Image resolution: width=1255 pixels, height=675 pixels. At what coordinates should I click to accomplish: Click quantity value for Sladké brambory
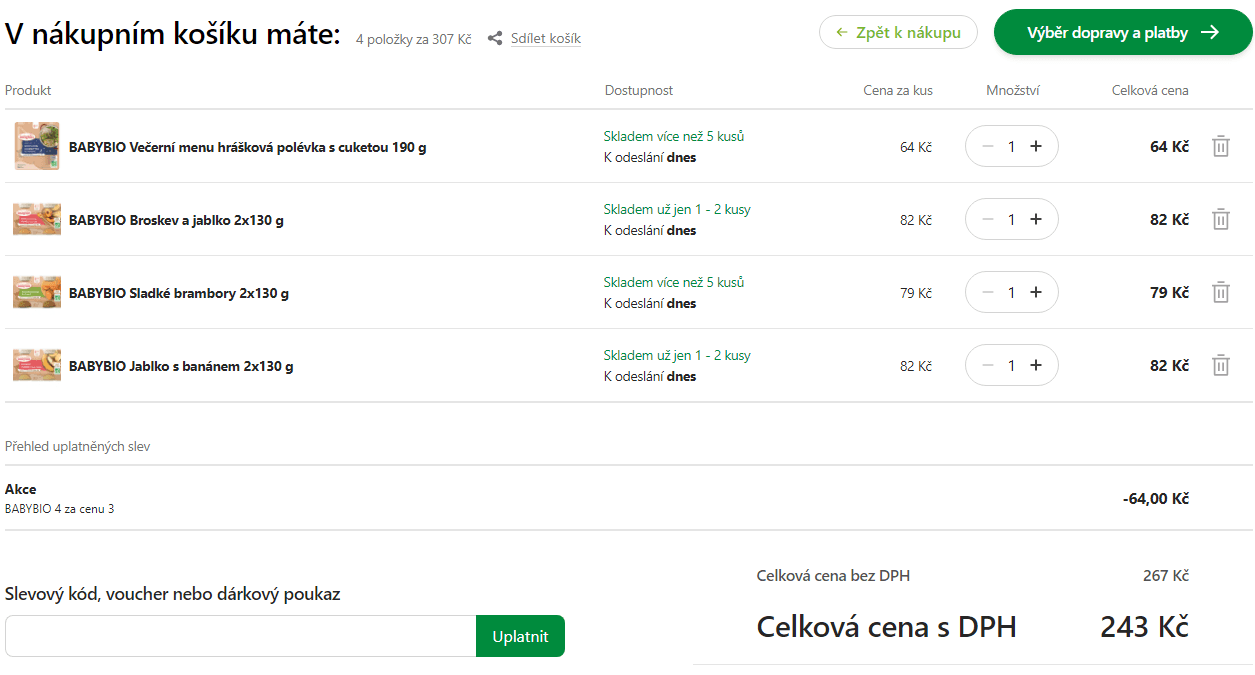[x=1011, y=292]
